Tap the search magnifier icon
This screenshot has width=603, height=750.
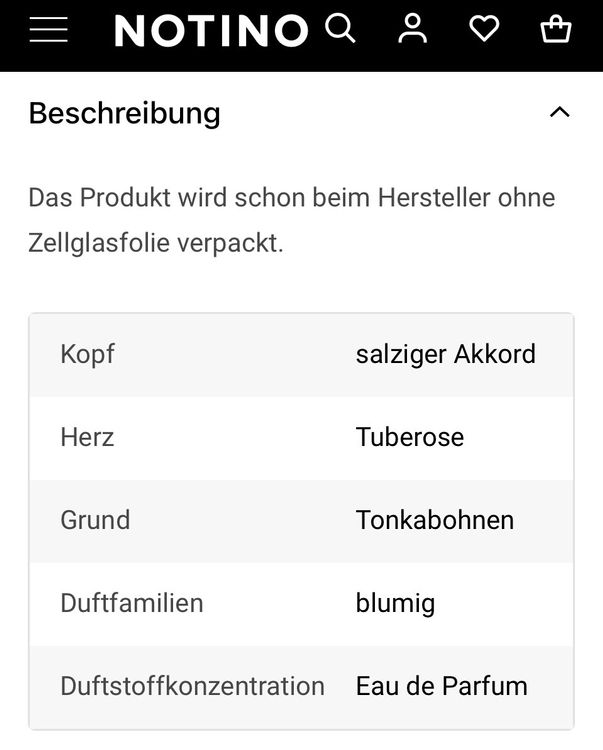[x=340, y=29]
